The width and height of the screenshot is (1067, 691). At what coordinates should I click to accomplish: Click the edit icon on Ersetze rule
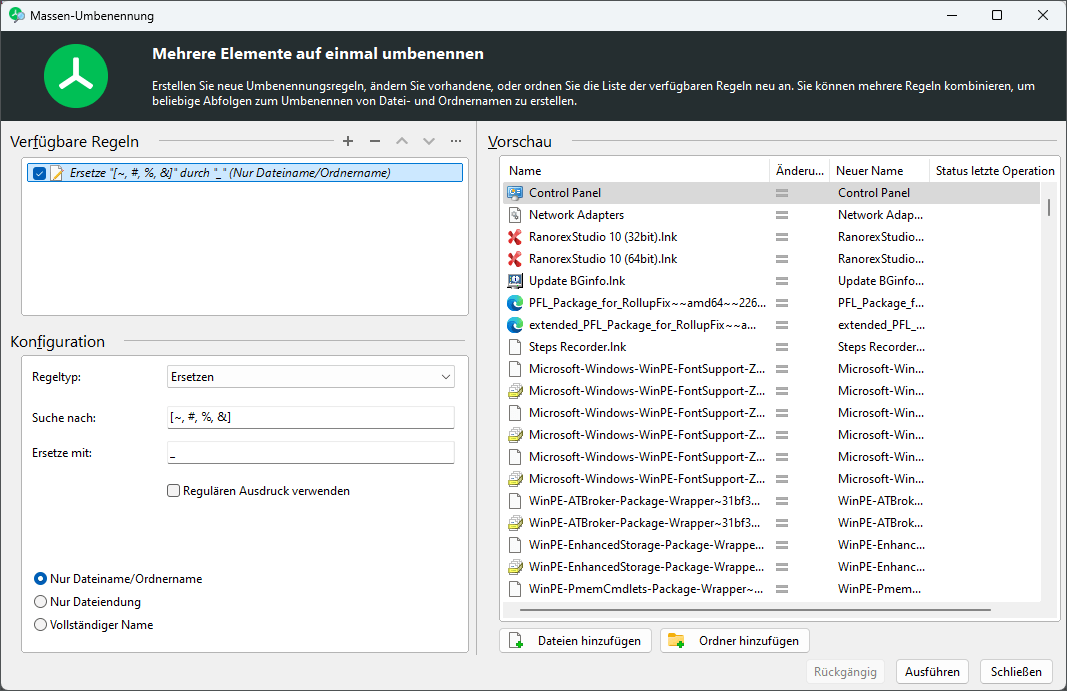click(57, 173)
